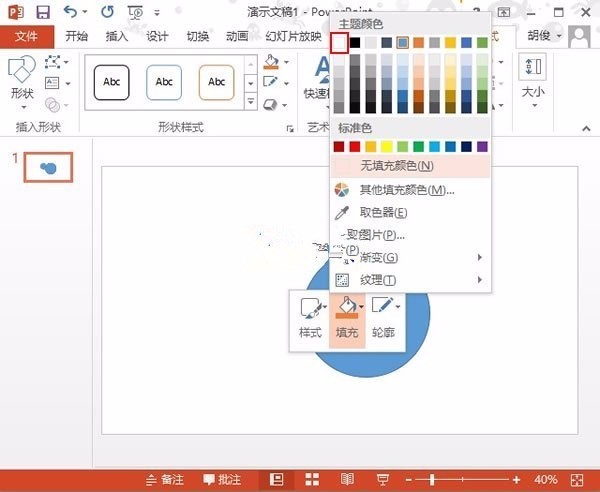The height and width of the screenshot is (492, 600).
Task: Pick the standard purple color swatch
Action: click(482, 147)
